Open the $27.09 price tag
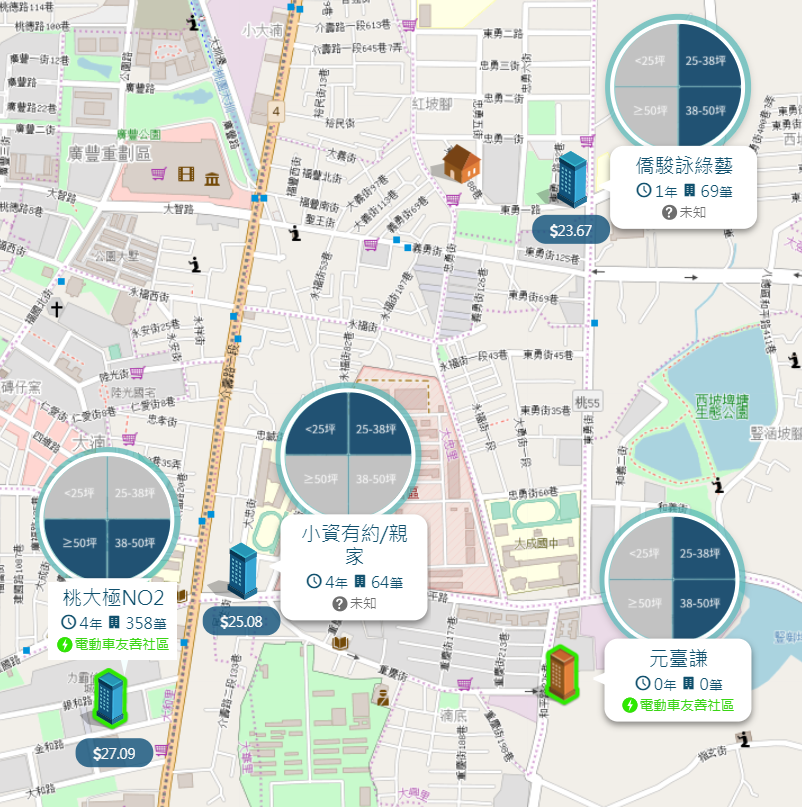802x807 pixels. click(x=114, y=753)
